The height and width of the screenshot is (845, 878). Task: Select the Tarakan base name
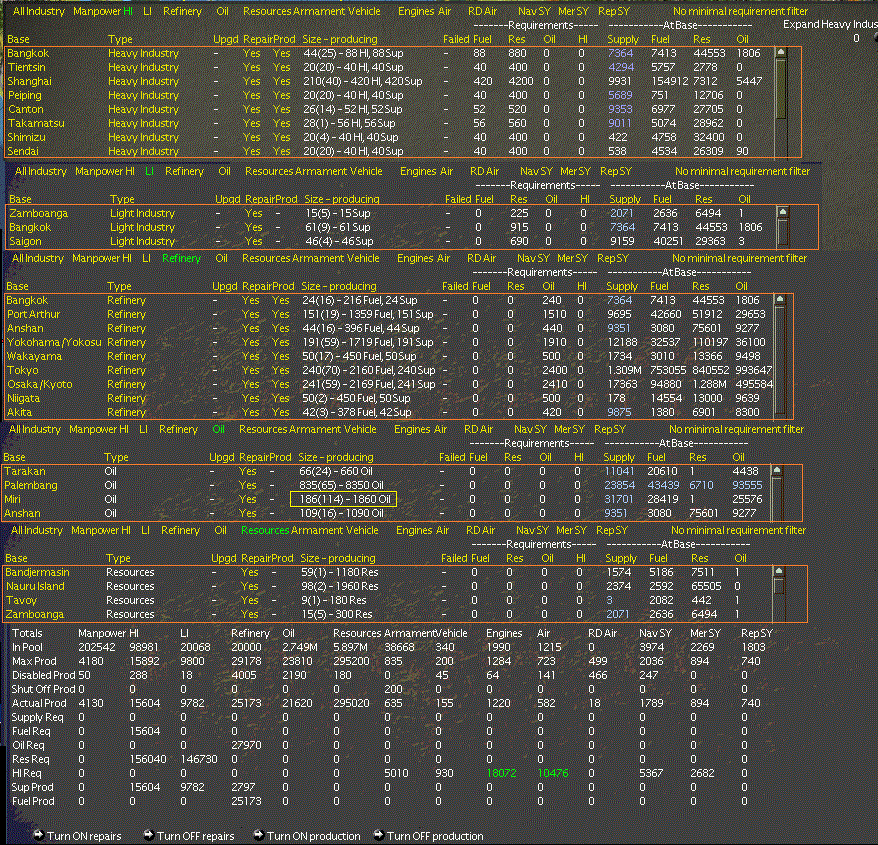[25, 471]
